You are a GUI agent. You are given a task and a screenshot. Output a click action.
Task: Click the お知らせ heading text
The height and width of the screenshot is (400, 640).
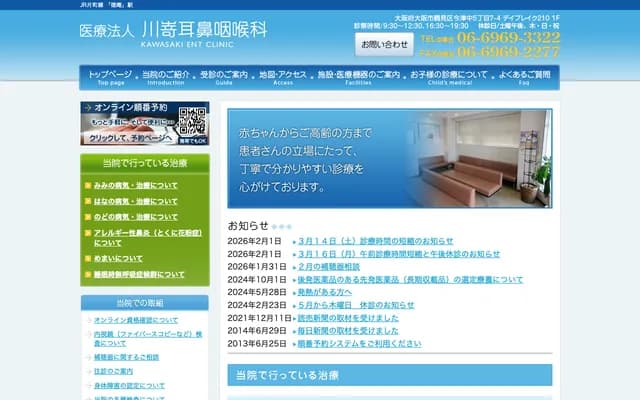tap(248, 226)
